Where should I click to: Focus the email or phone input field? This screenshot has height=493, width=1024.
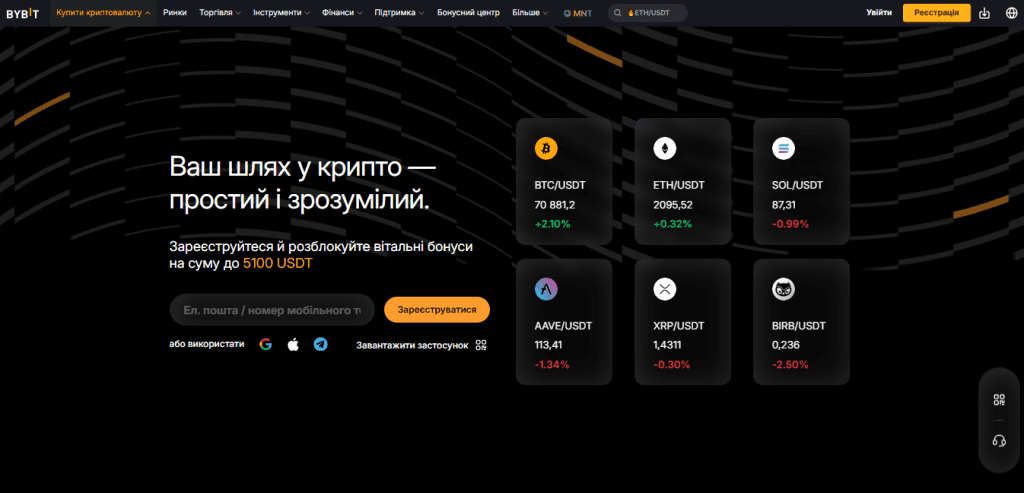pos(272,310)
